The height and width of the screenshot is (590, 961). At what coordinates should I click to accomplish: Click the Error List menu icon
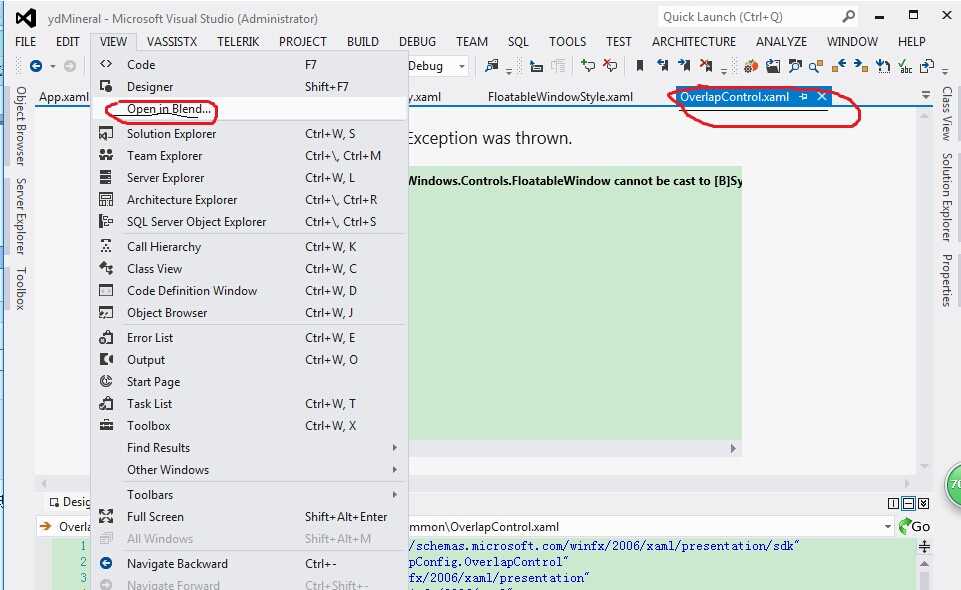pyautogui.click(x=106, y=338)
